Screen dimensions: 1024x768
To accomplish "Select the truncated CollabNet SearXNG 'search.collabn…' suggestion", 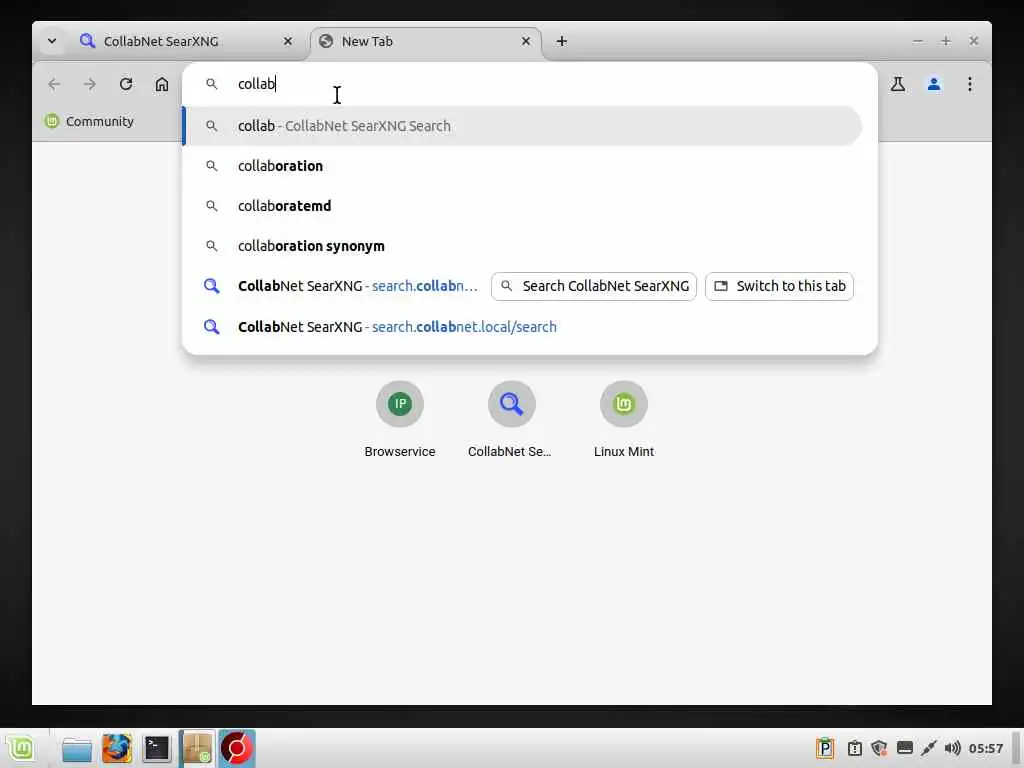I will click(x=340, y=286).
